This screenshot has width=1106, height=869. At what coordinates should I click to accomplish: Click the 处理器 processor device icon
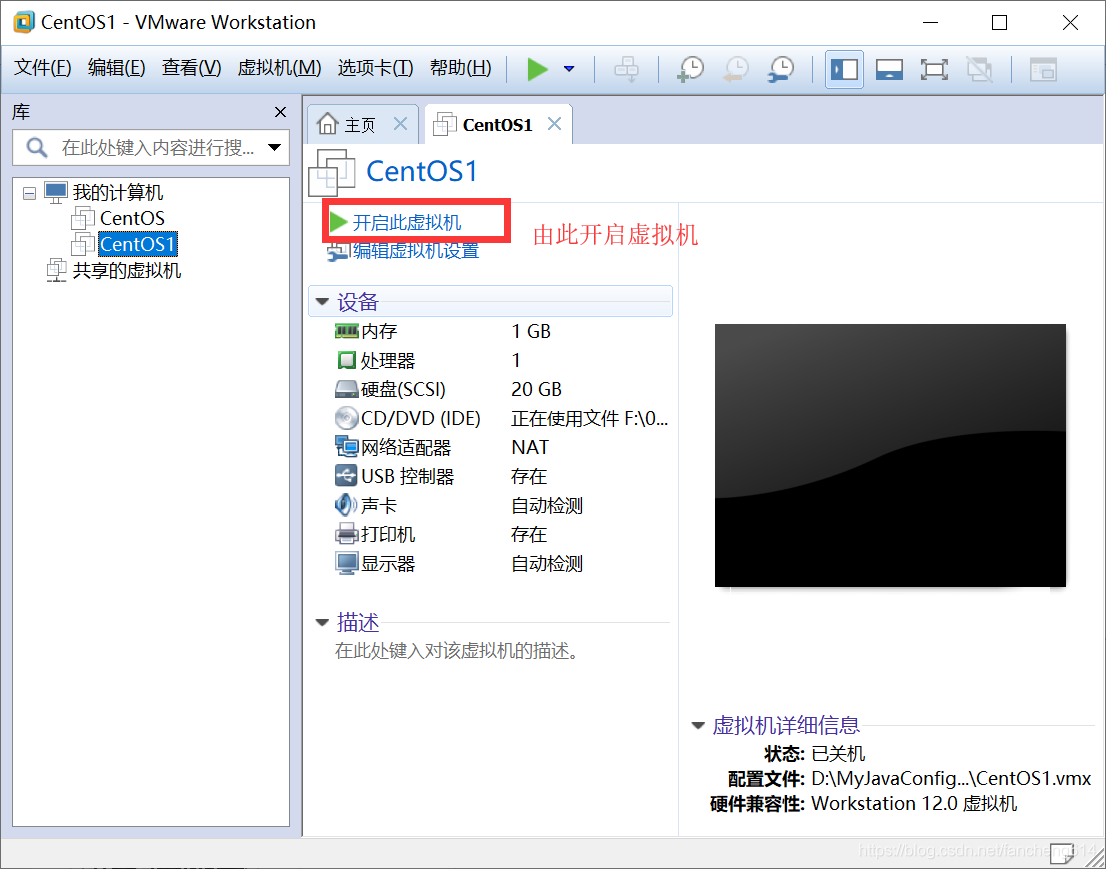346,360
